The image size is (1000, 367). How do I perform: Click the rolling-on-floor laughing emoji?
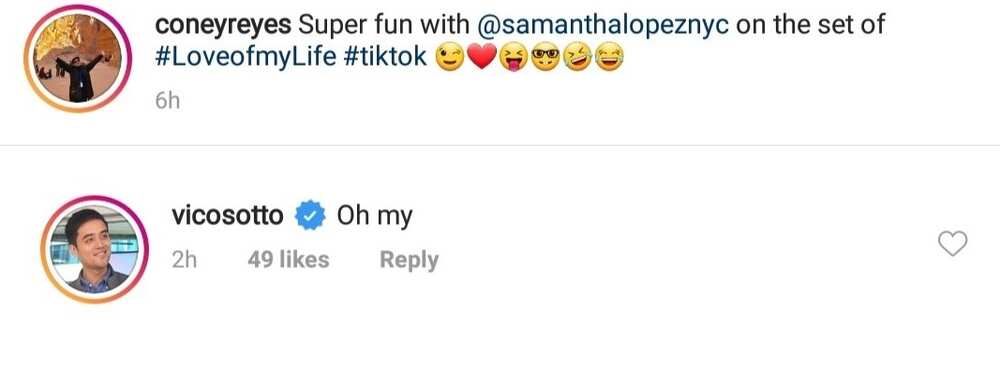click(577, 59)
